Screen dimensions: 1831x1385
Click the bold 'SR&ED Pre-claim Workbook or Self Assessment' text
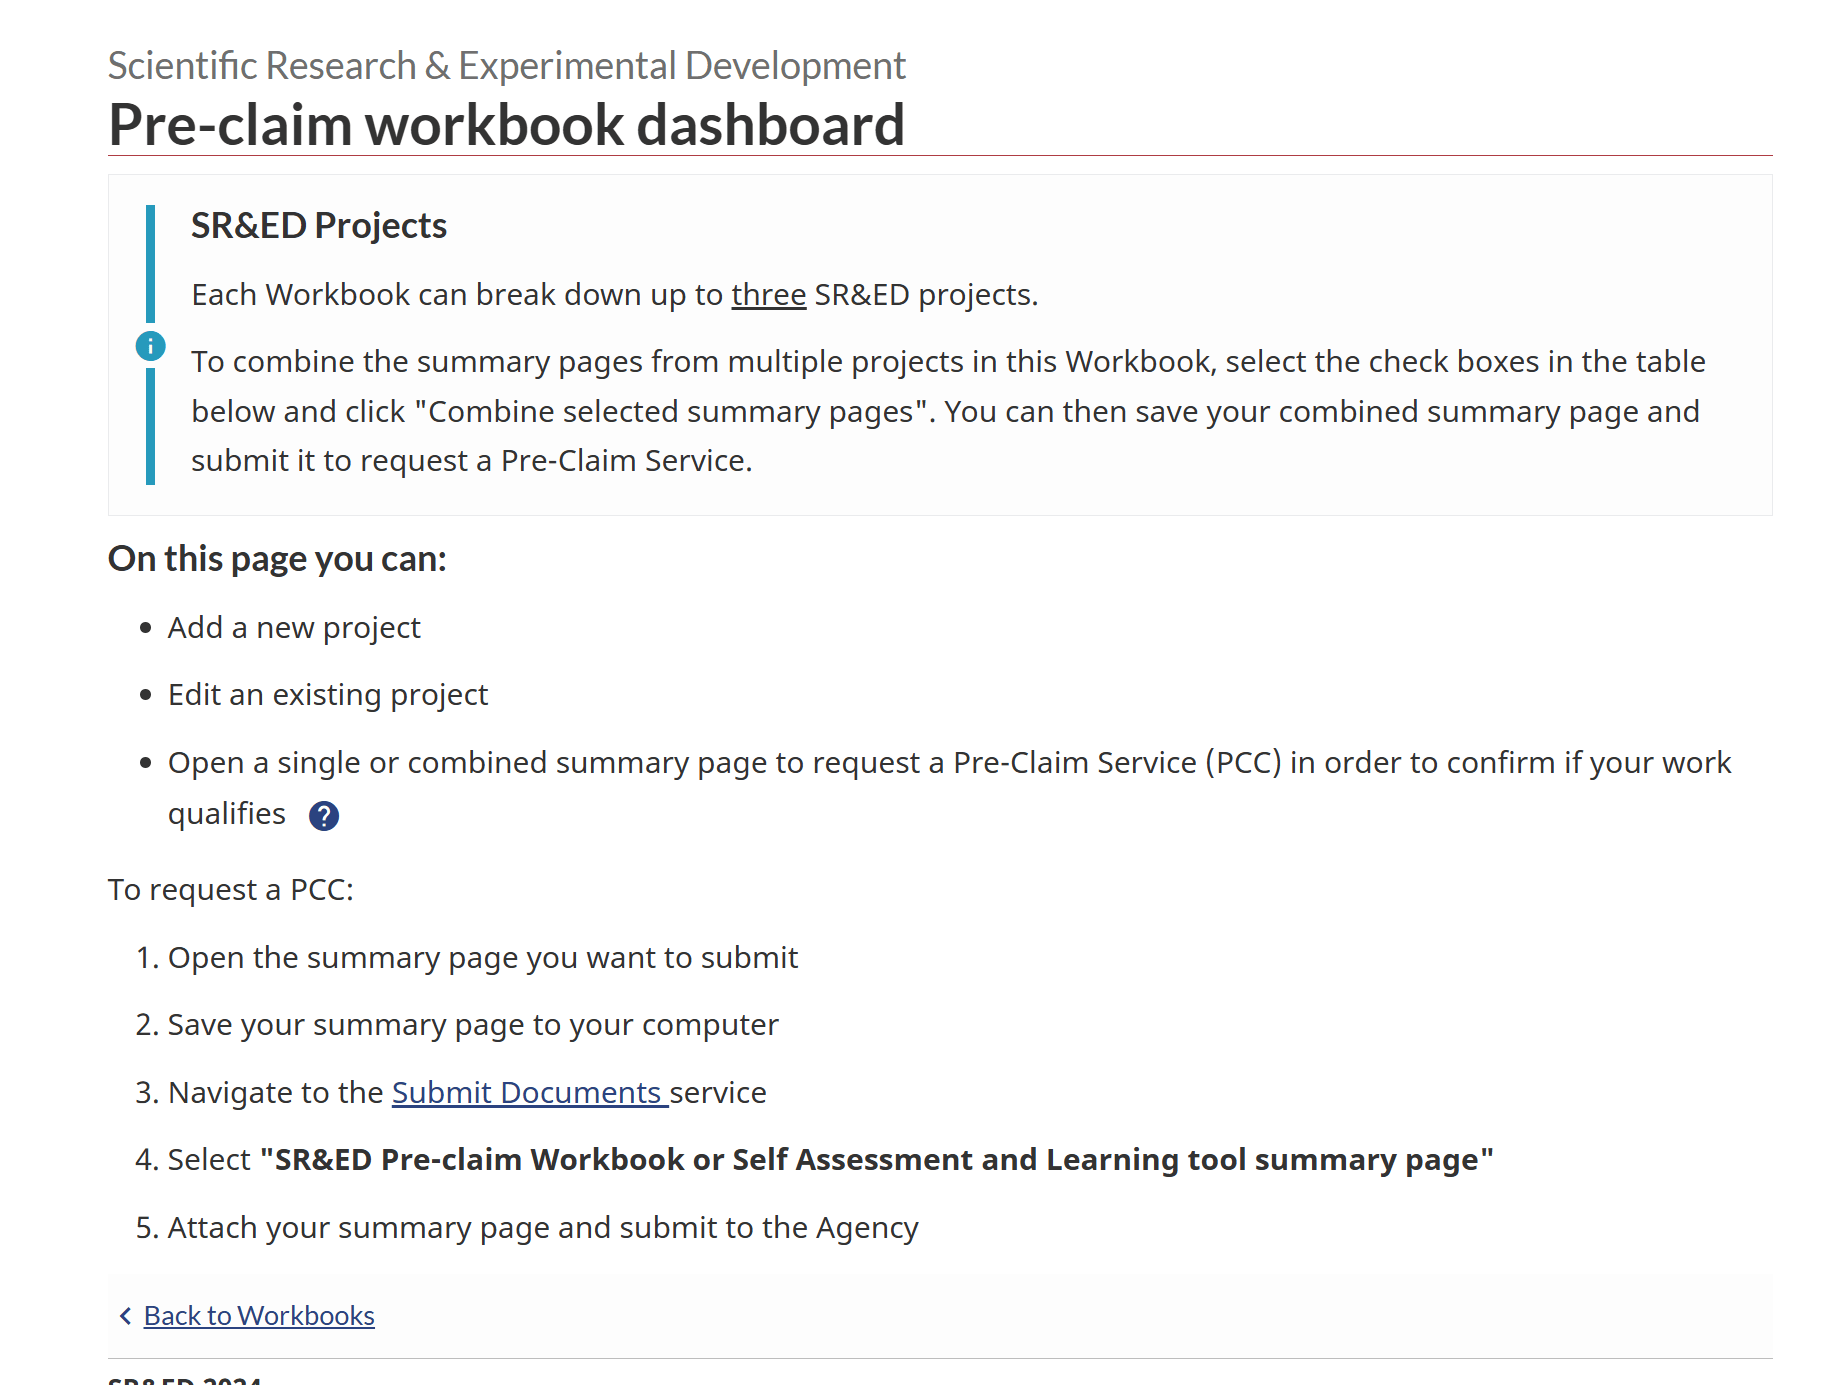click(877, 1160)
